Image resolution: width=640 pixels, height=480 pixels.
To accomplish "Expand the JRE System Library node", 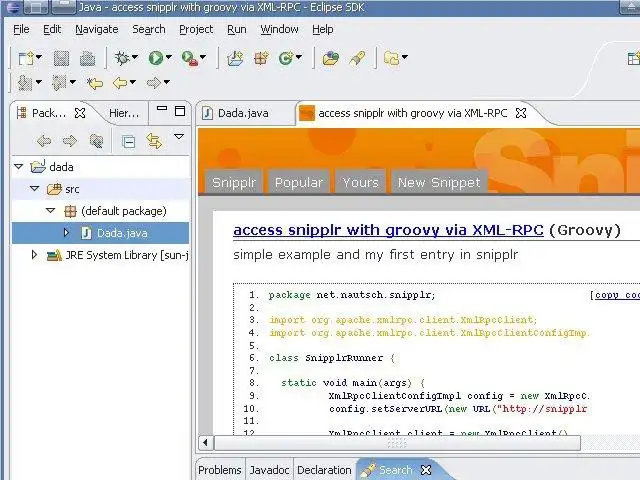I will [x=34, y=255].
